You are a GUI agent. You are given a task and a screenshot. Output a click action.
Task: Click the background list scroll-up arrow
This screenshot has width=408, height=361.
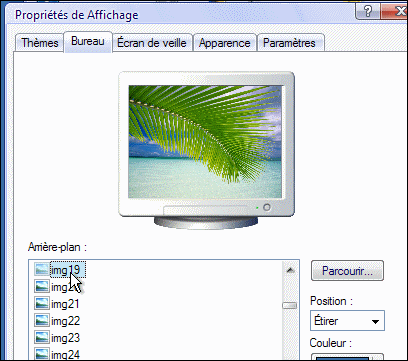click(x=290, y=270)
